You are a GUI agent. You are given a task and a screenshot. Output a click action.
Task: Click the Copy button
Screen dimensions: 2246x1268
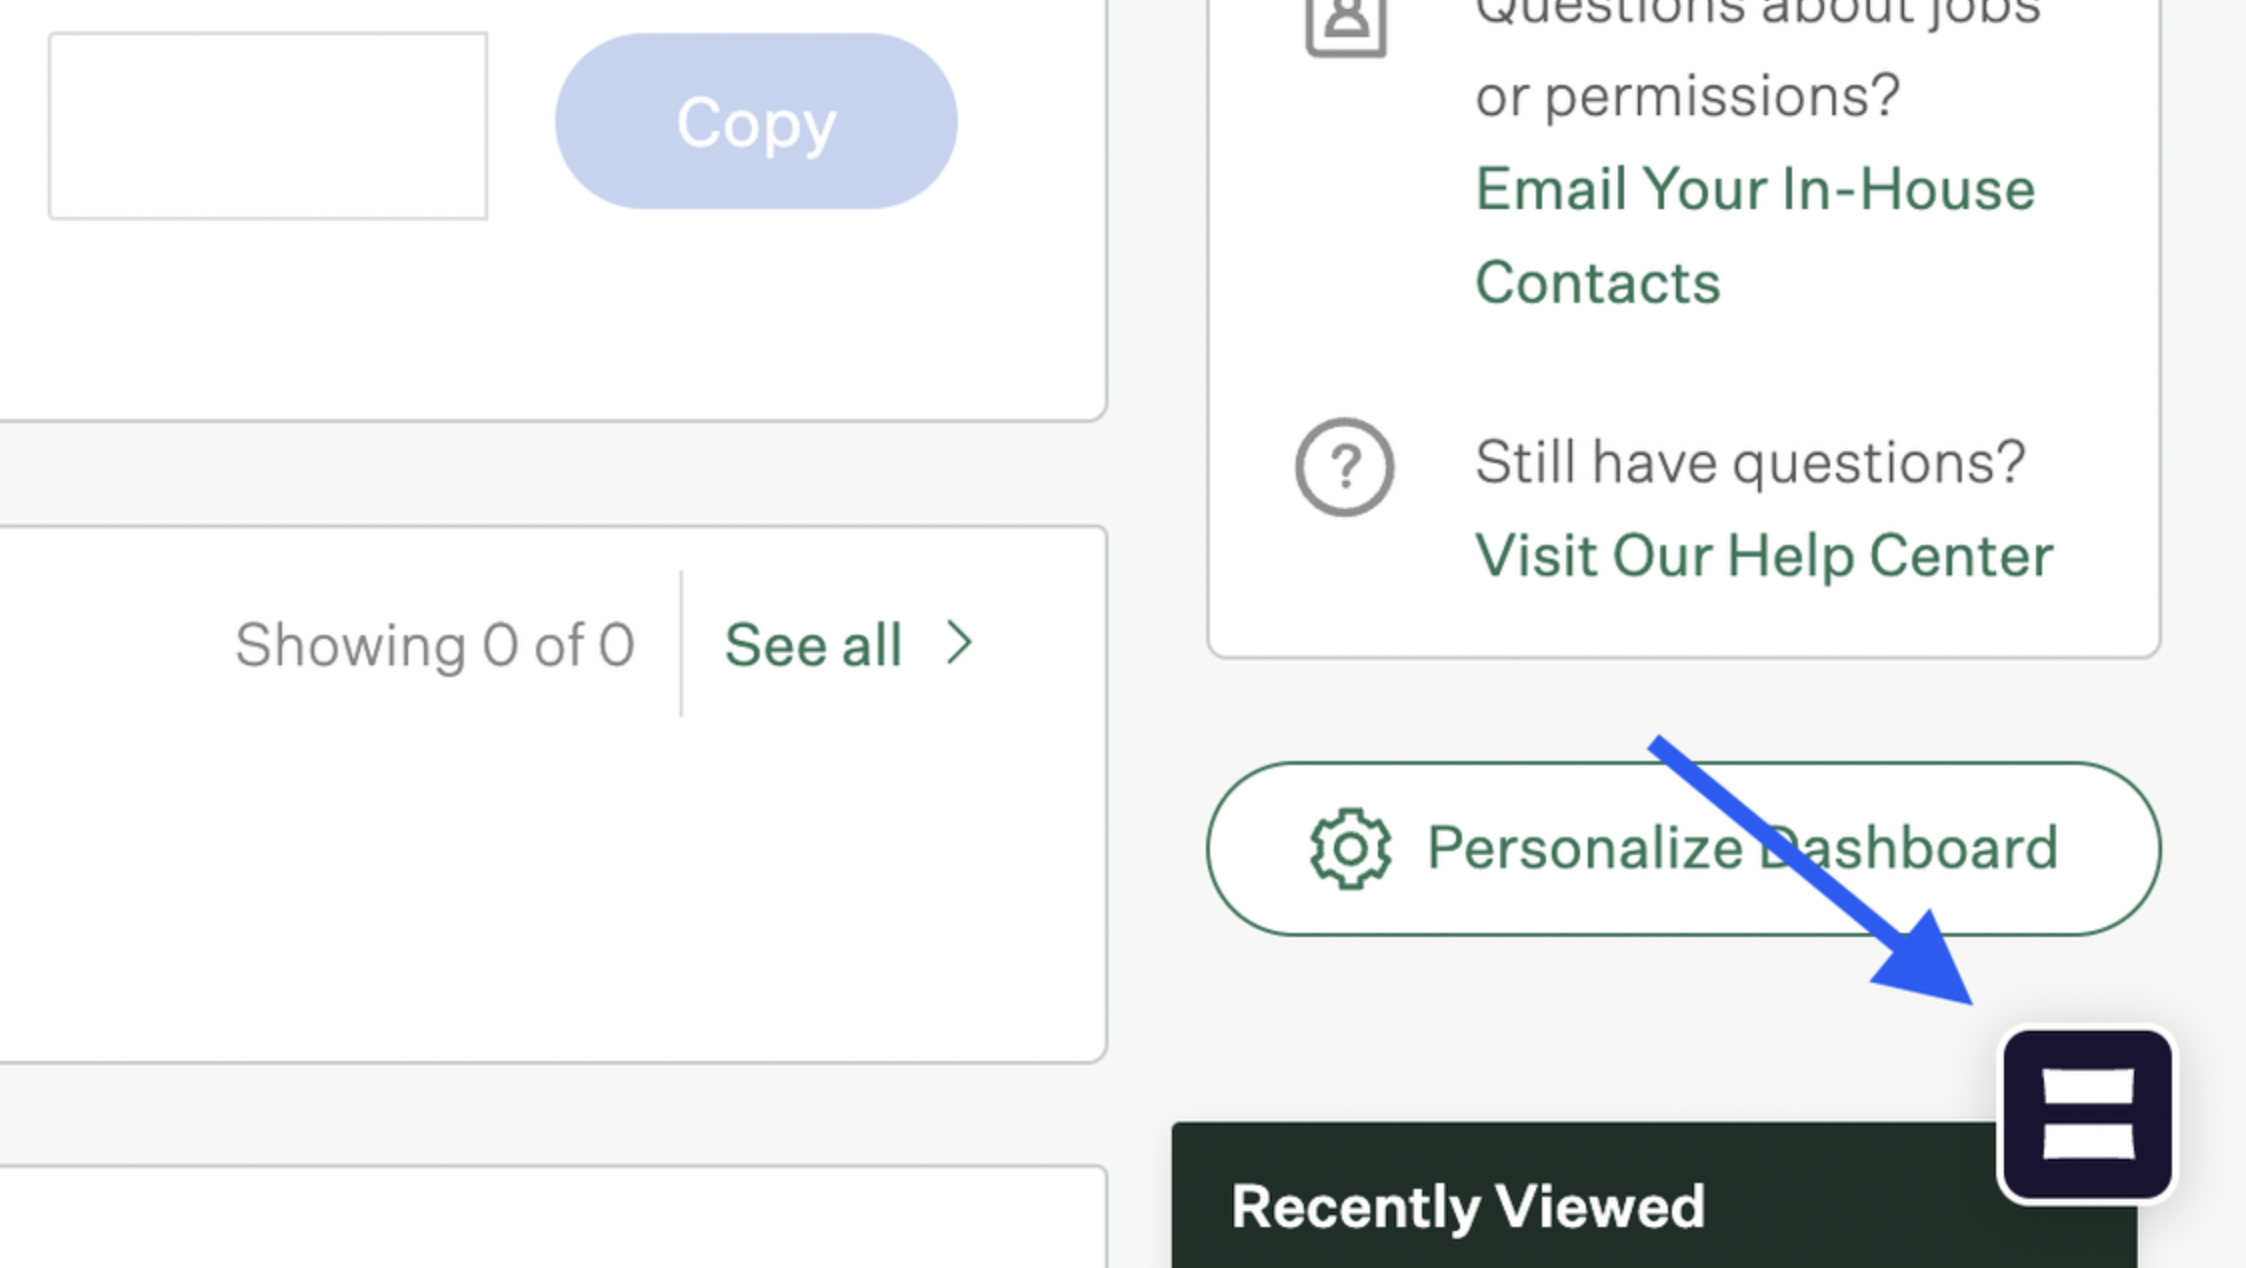756,122
